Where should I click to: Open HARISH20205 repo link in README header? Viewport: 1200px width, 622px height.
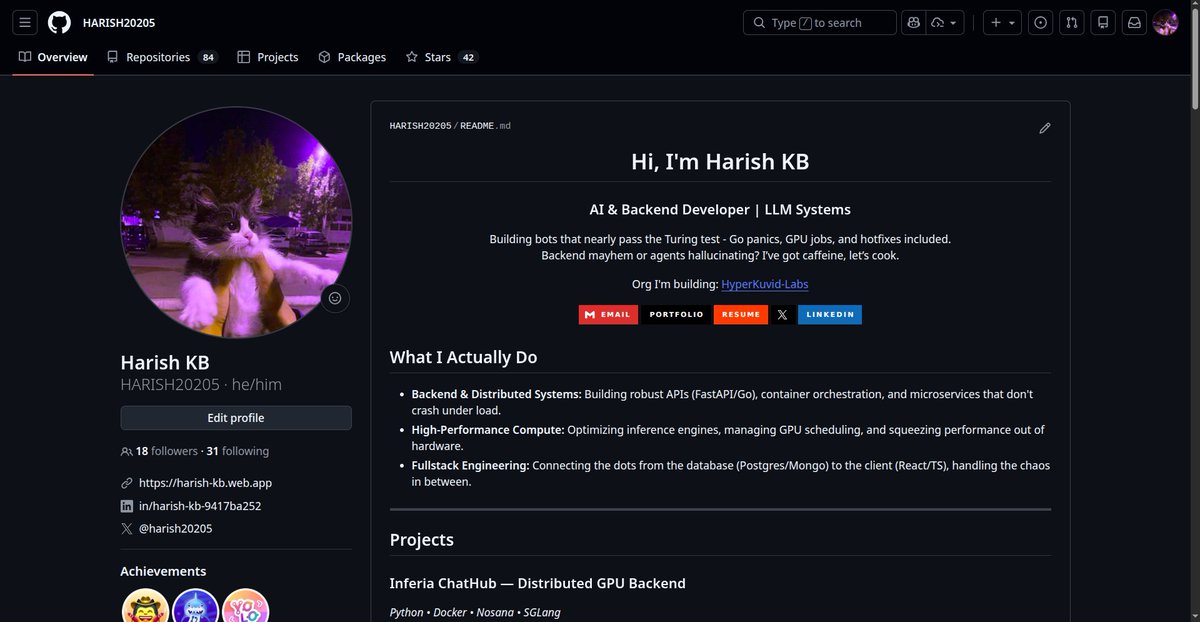[x=421, y=126]
